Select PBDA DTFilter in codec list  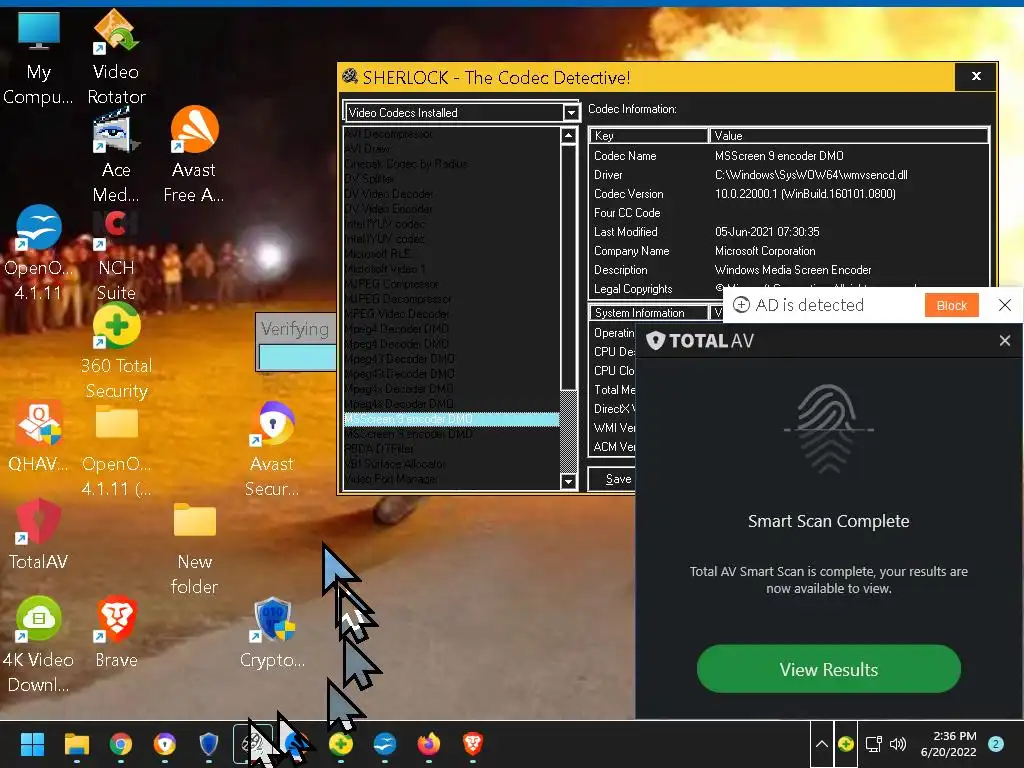(x=452, y=449)
